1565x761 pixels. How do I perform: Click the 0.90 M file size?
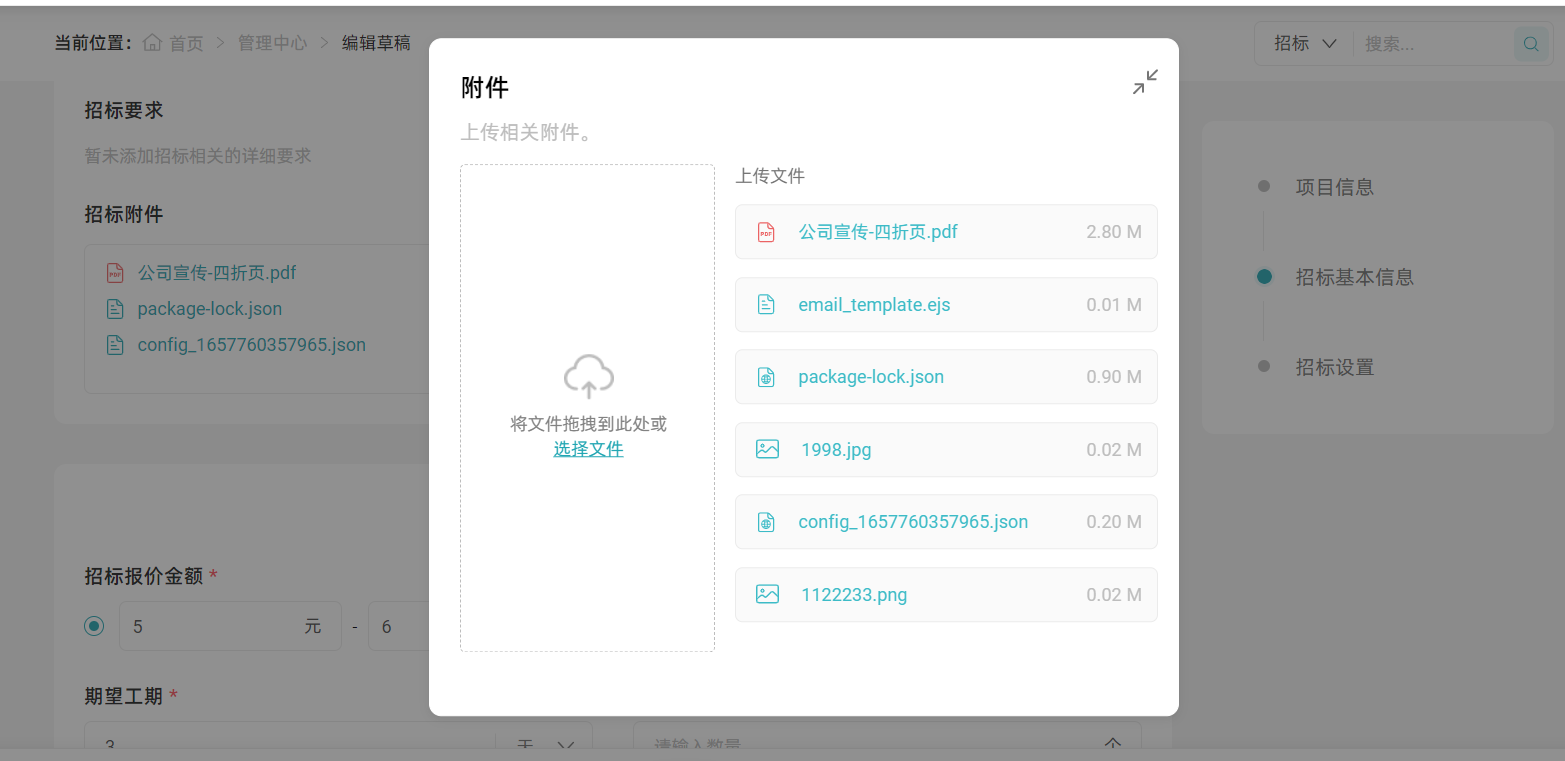coord(1114,377)
